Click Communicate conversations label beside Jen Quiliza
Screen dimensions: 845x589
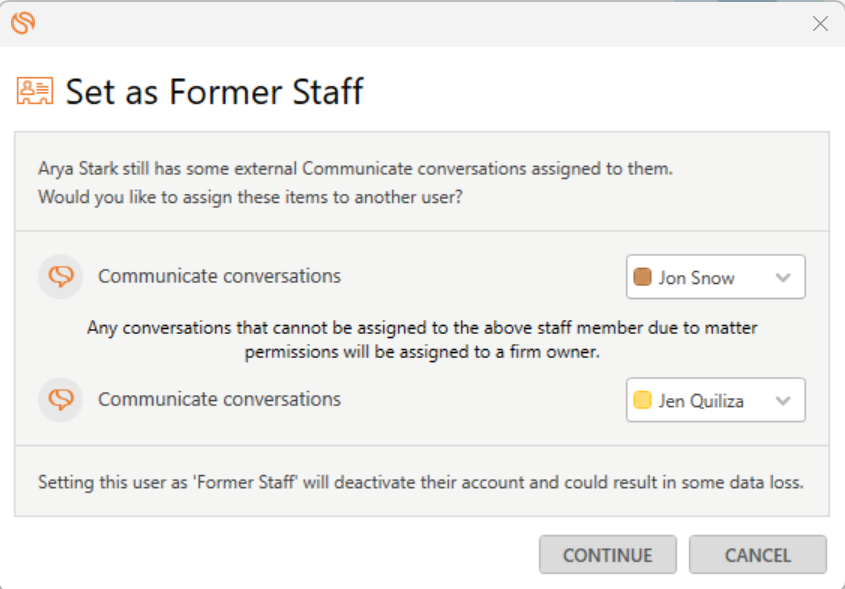219,399
